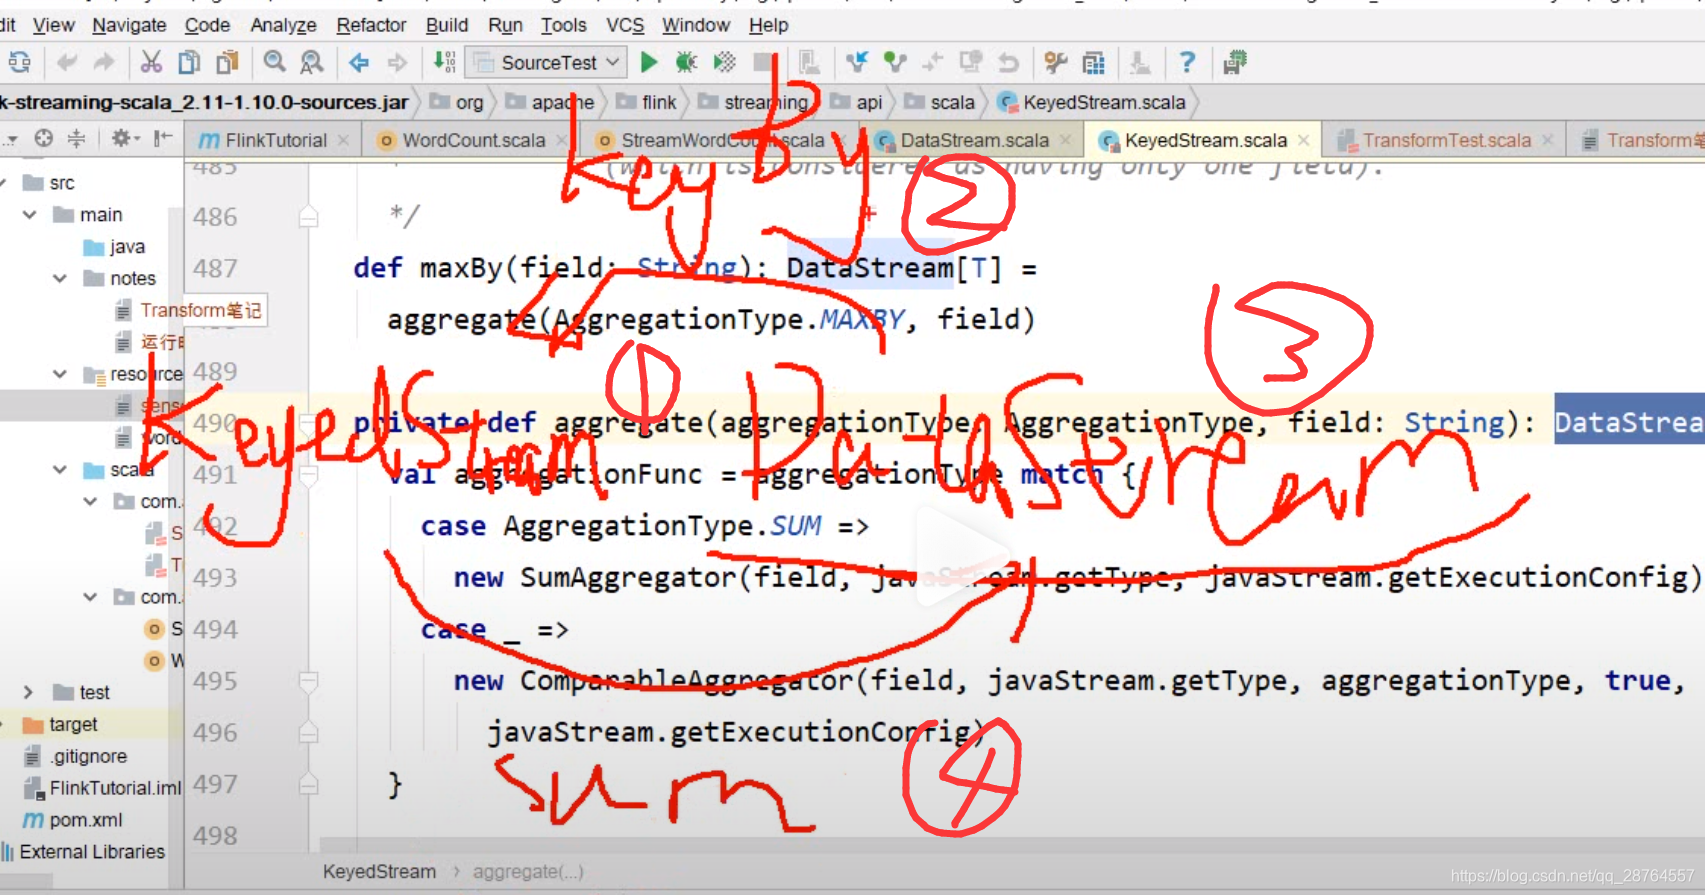Toggle code fold marker at line 490
Viewport: 1705px width, 895px height.
(309, 424)
